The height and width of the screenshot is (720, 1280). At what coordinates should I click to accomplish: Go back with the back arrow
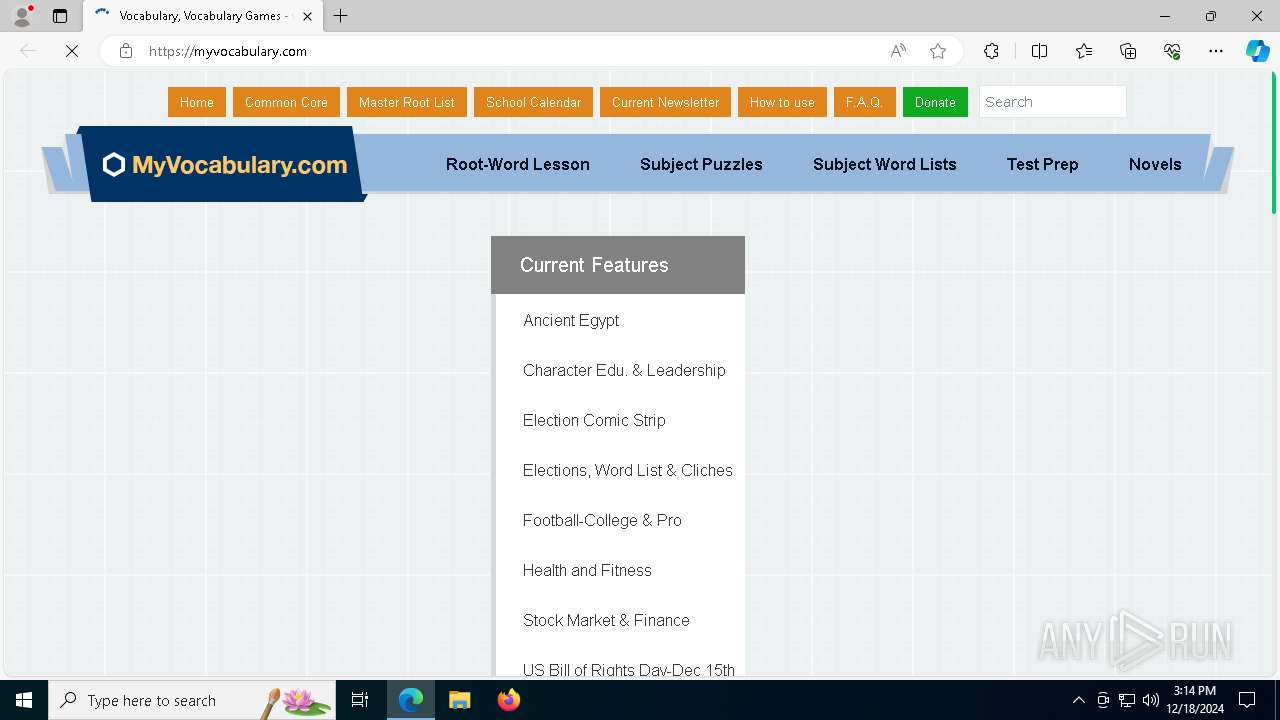tap(28, 51)
